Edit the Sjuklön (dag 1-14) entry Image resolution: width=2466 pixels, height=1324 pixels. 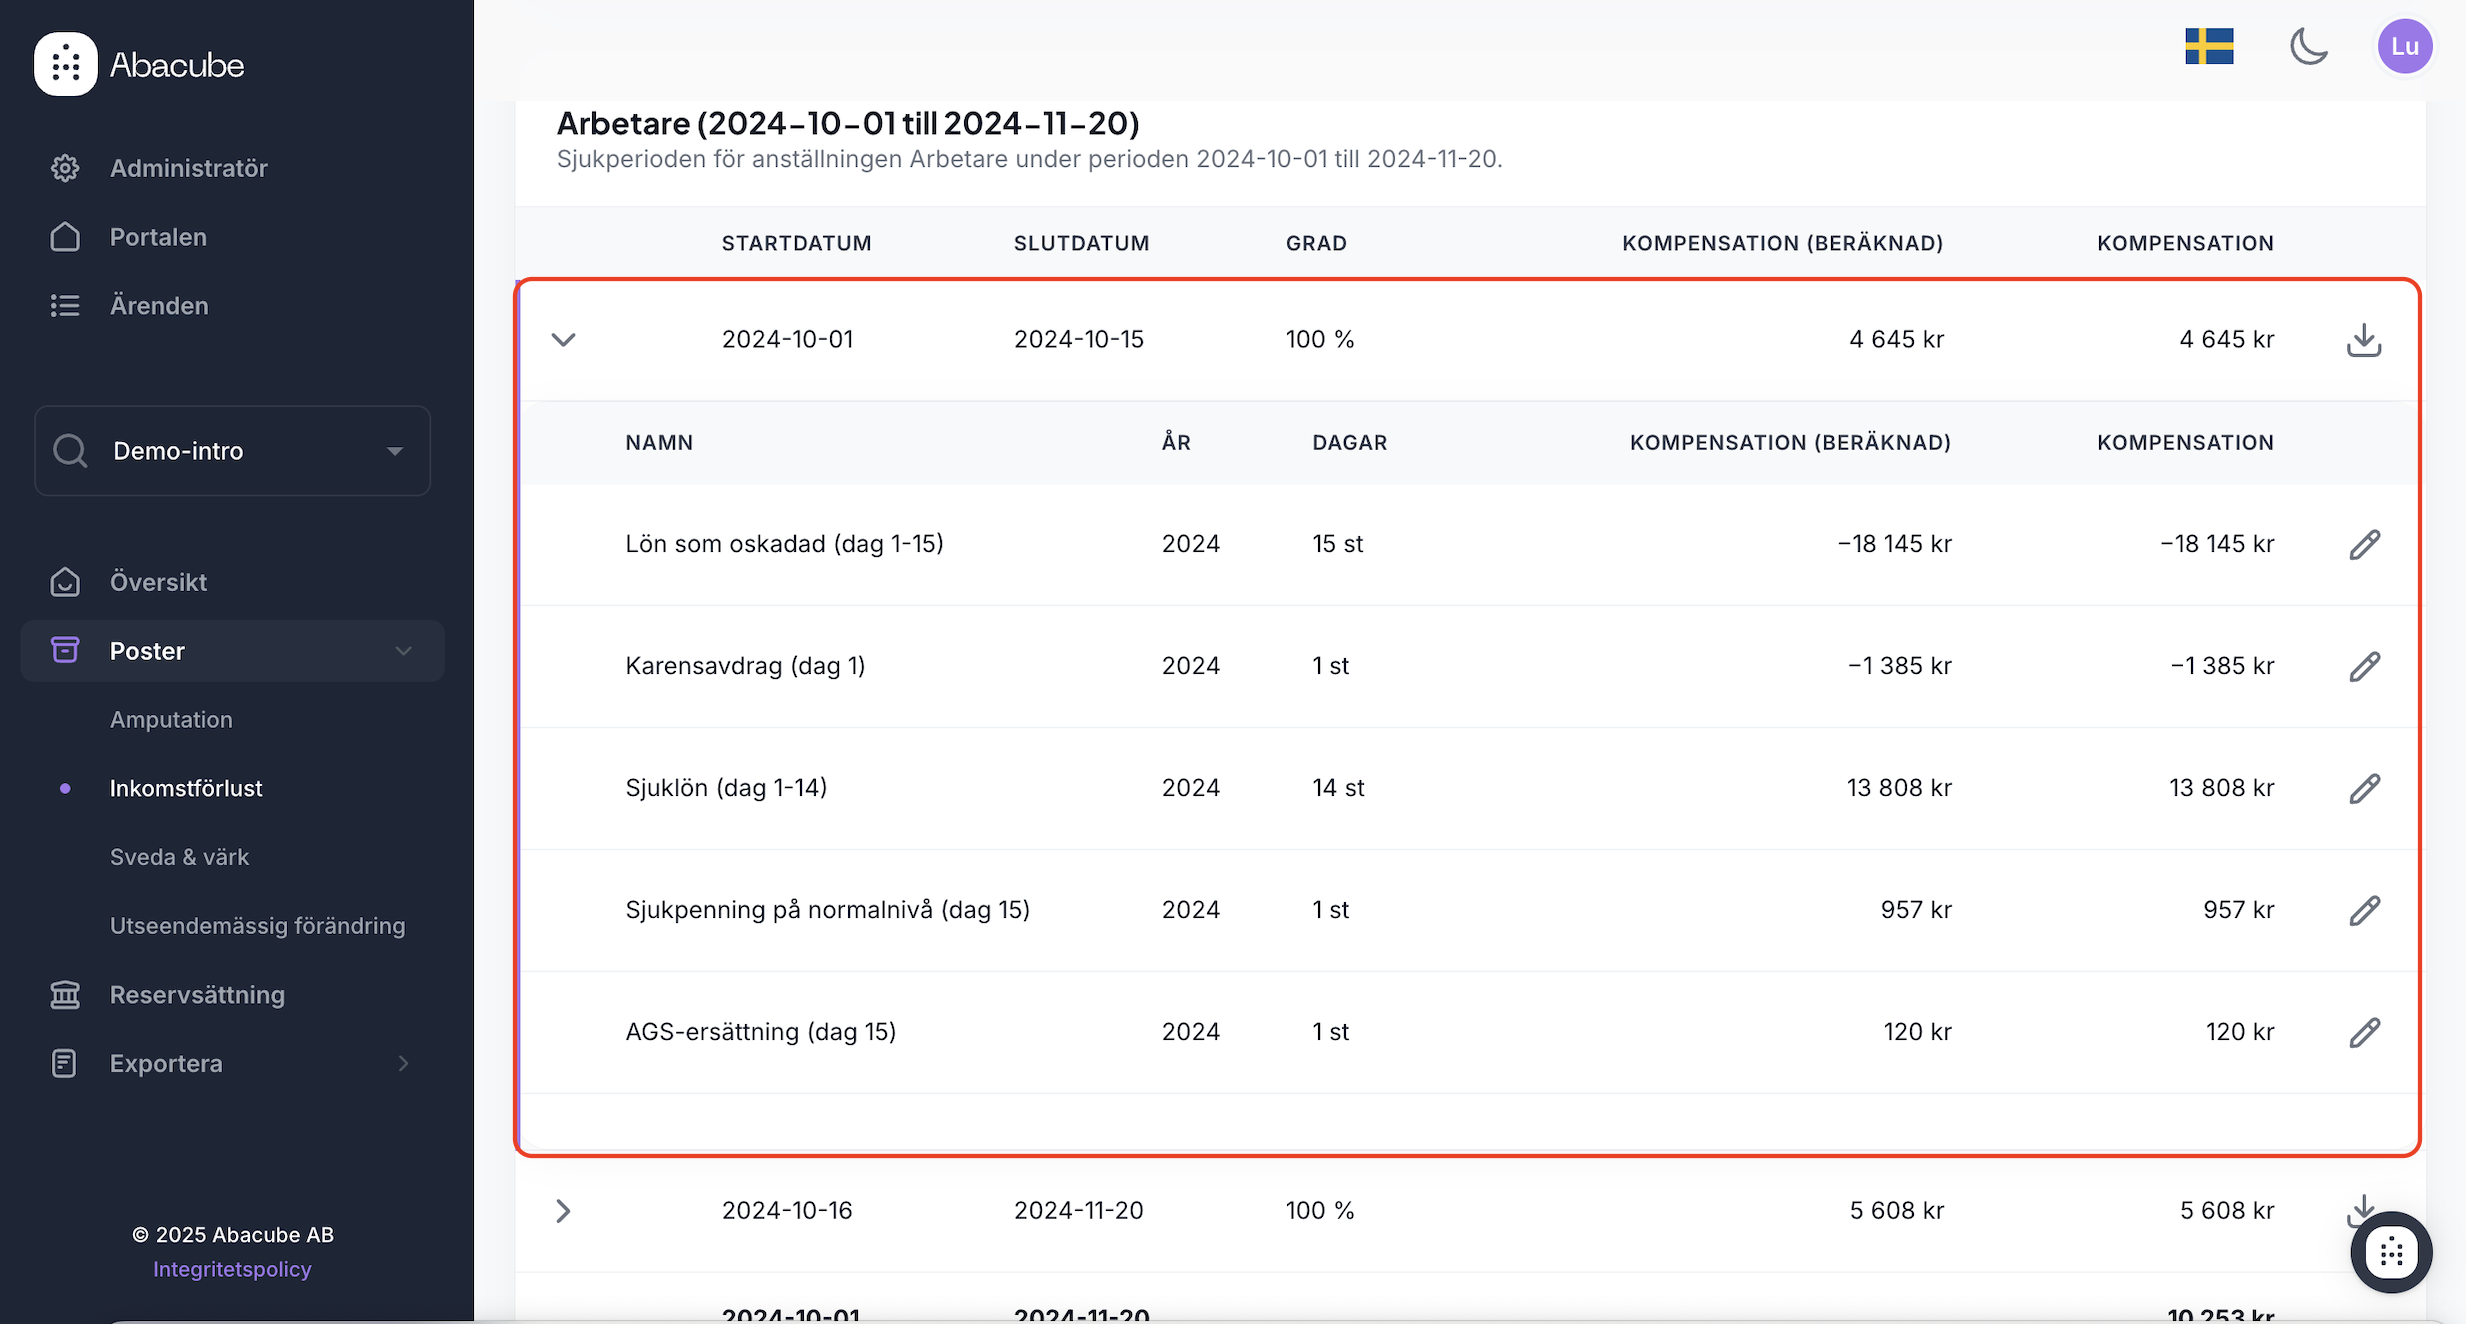2364,788
